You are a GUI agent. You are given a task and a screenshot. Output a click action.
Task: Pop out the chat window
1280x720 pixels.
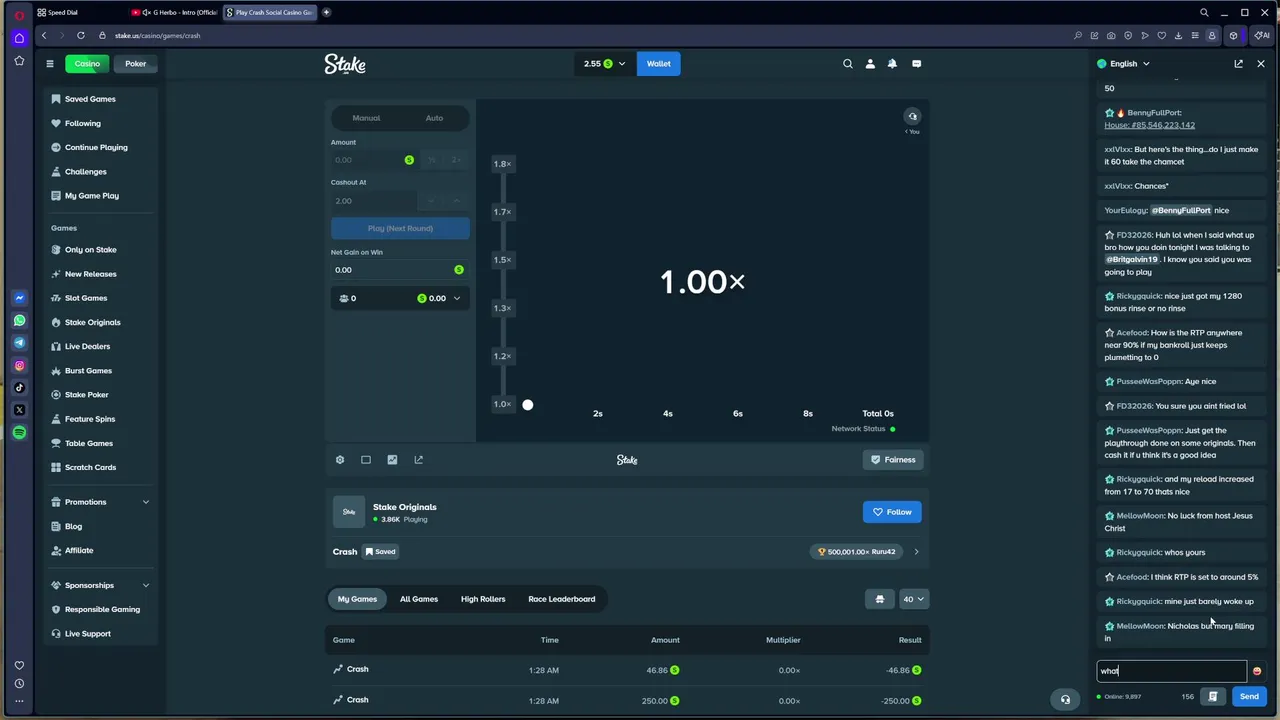coord(1238,64)
